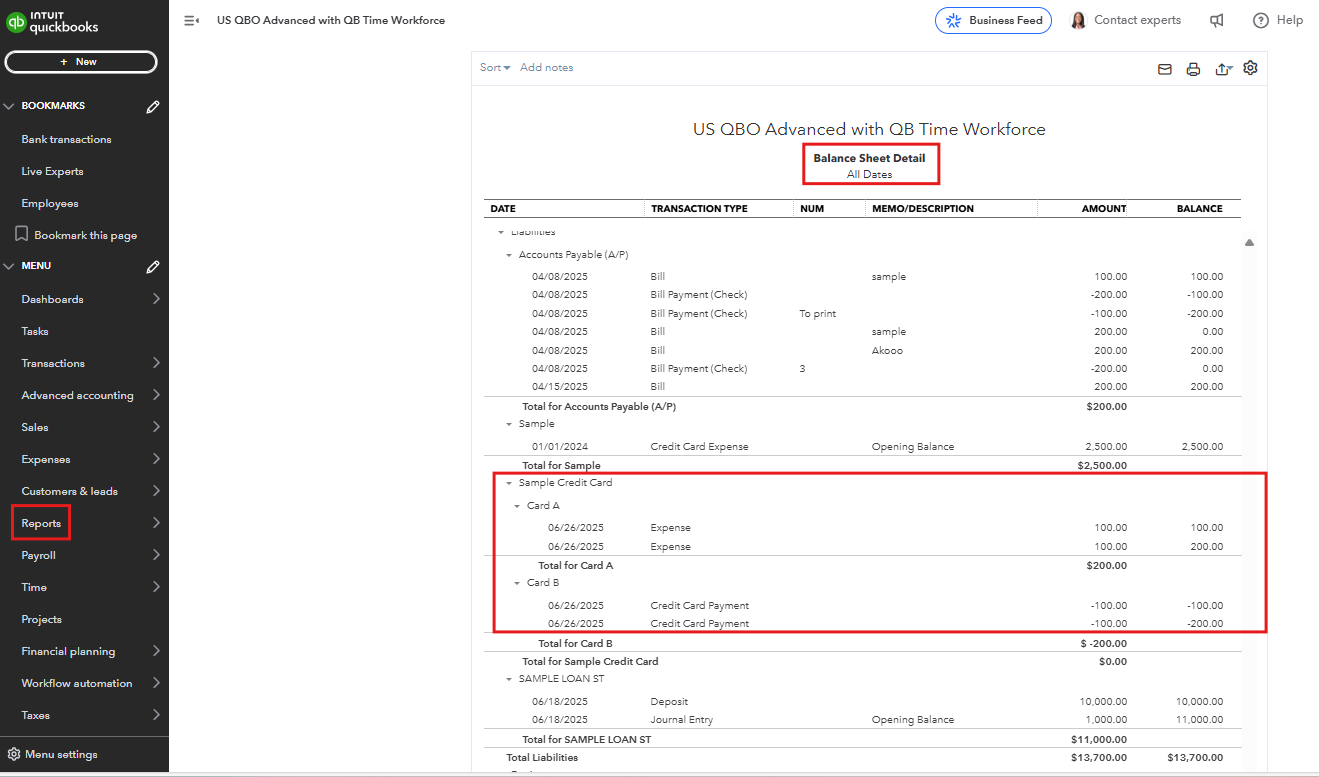
Task: Expand the Dashboards submenu arrow
Action: click(156, 299)
